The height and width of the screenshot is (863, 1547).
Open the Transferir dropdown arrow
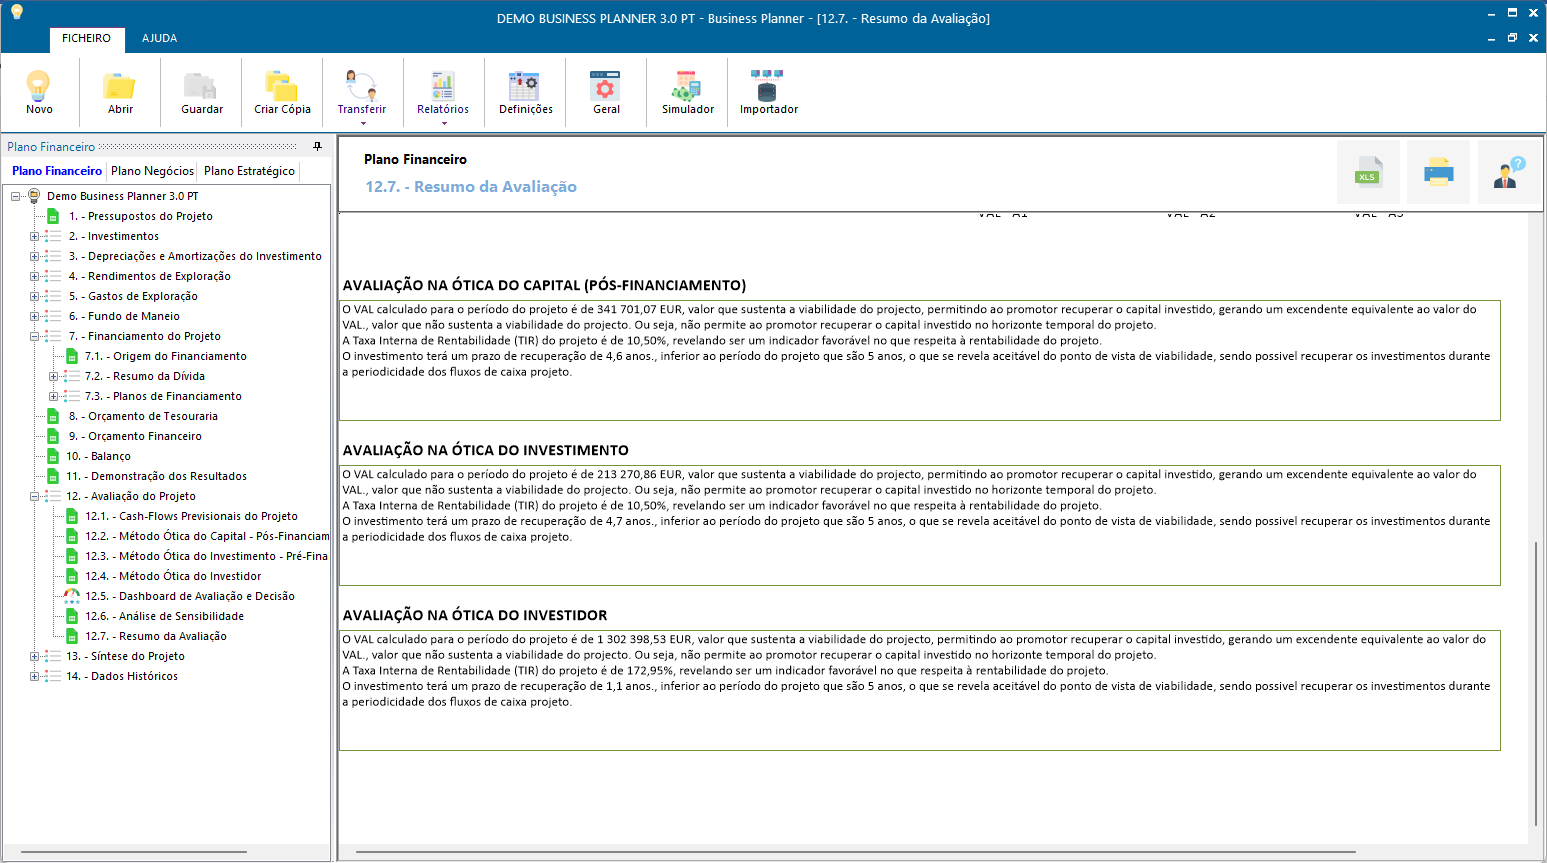point(362,124)
